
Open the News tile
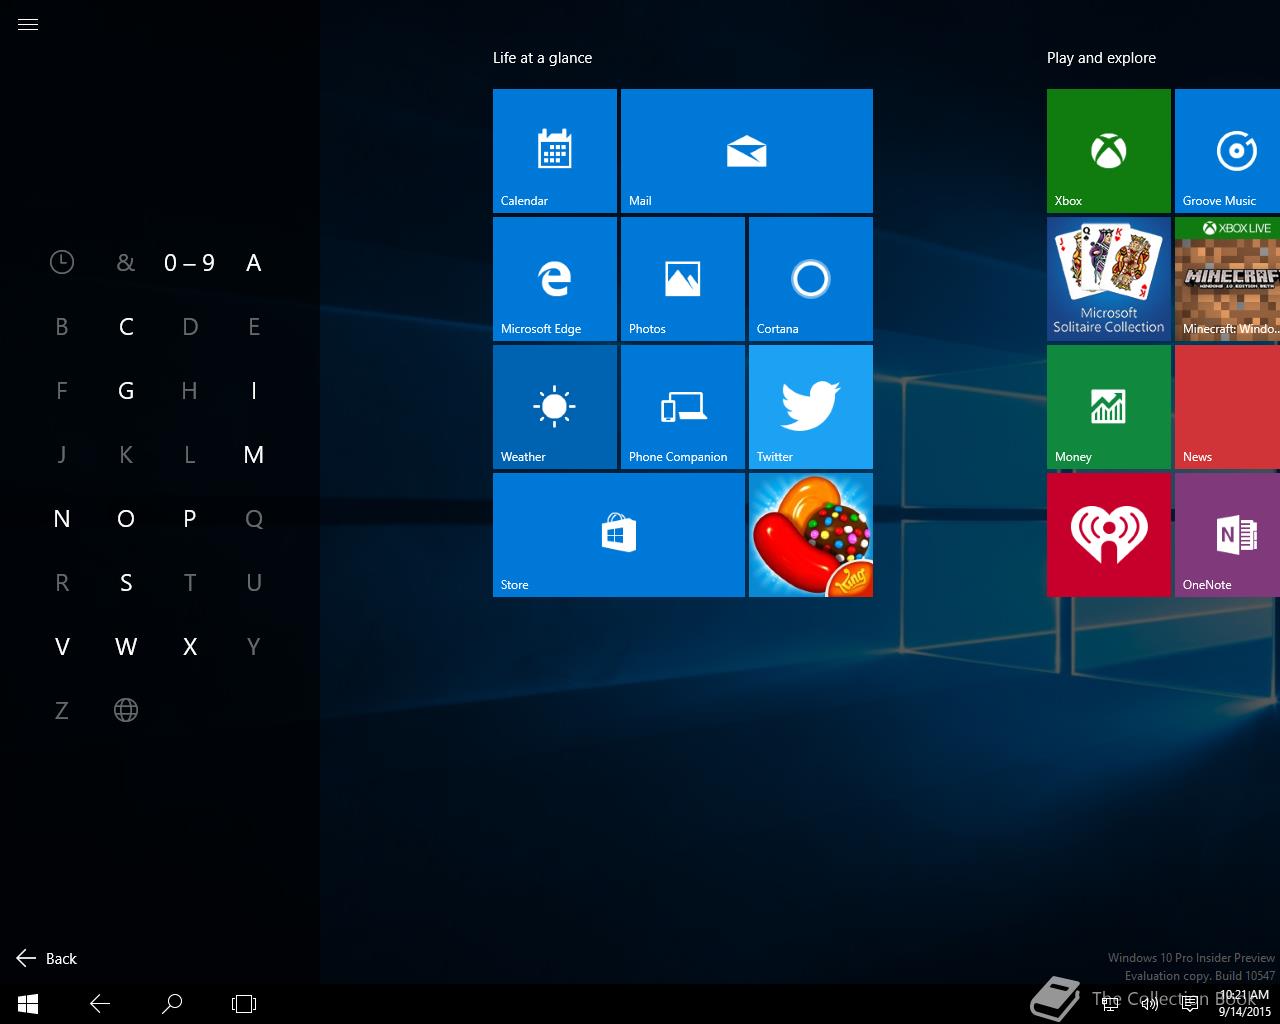(x=1228, y=407)
